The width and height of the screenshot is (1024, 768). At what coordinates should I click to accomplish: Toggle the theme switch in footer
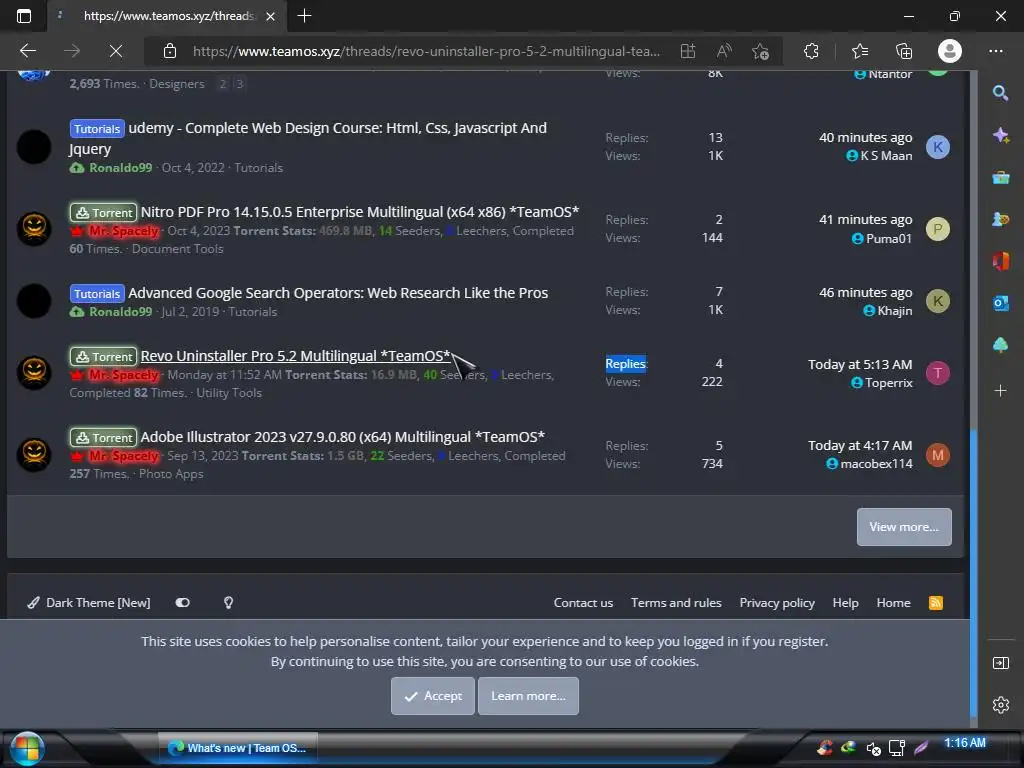click(x=183, y=603)
